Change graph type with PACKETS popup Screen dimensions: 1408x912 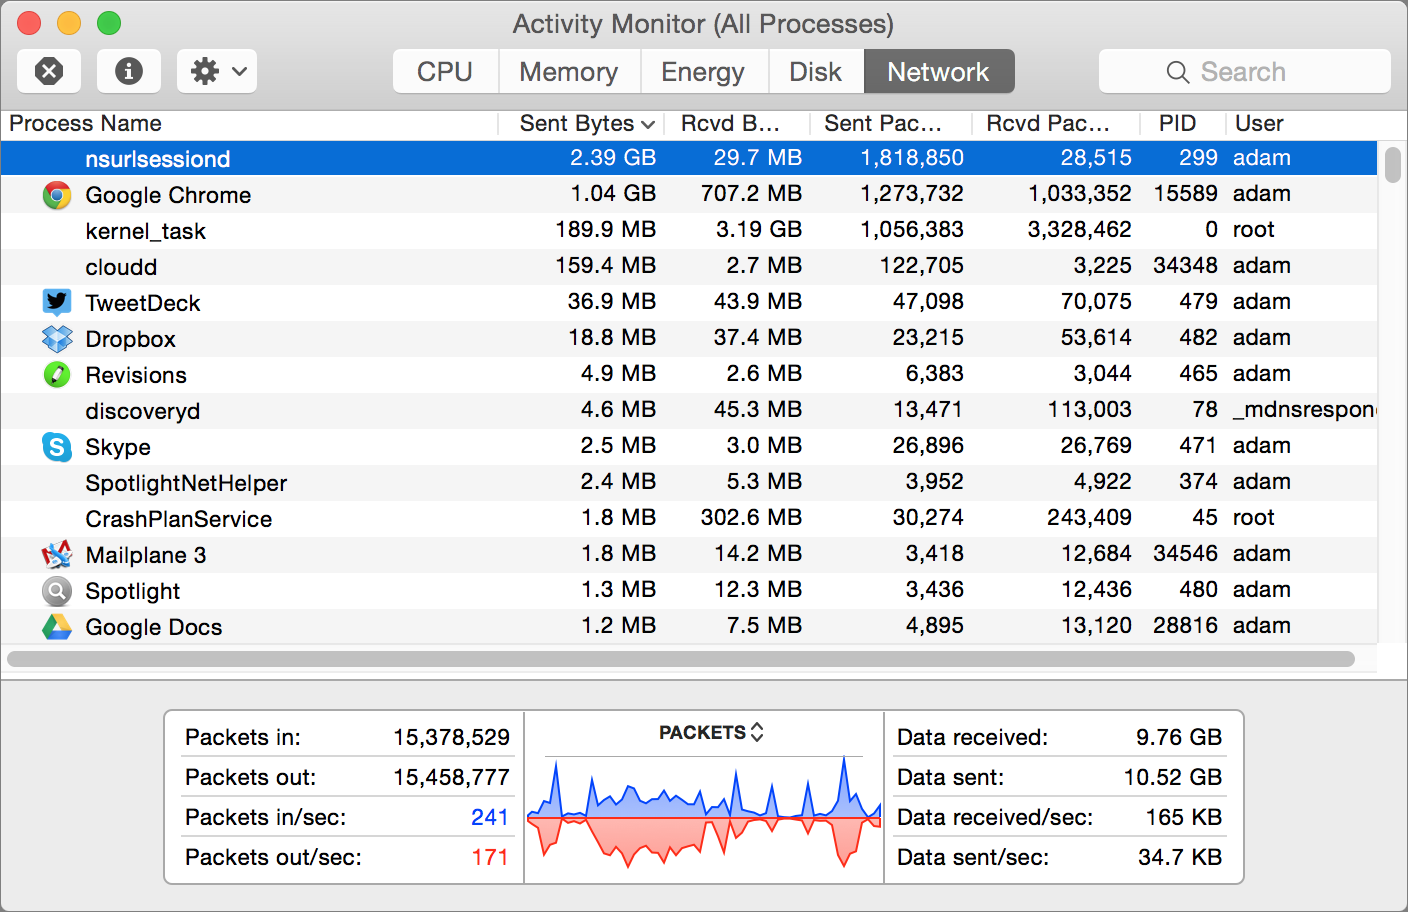[x=711, y=732]
